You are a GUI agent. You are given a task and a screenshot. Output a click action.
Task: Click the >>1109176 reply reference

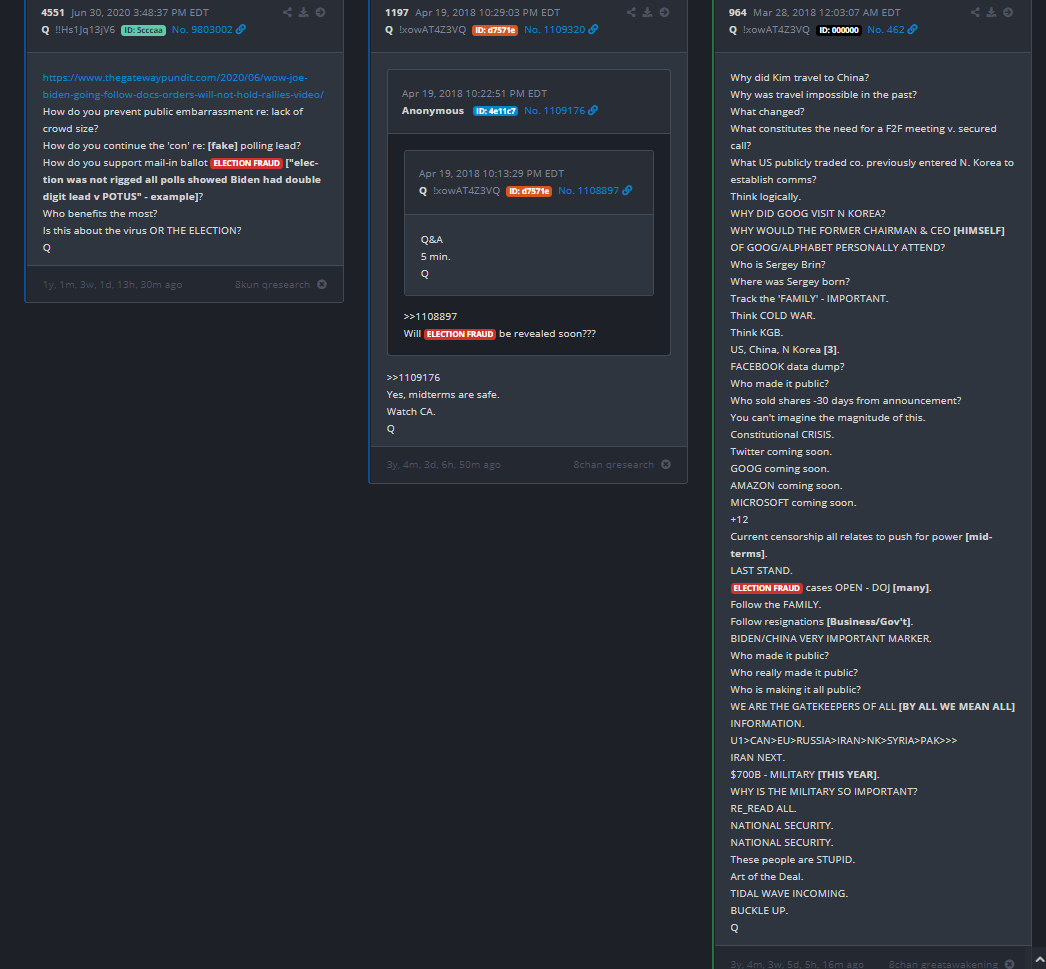[x=414, y=377]
